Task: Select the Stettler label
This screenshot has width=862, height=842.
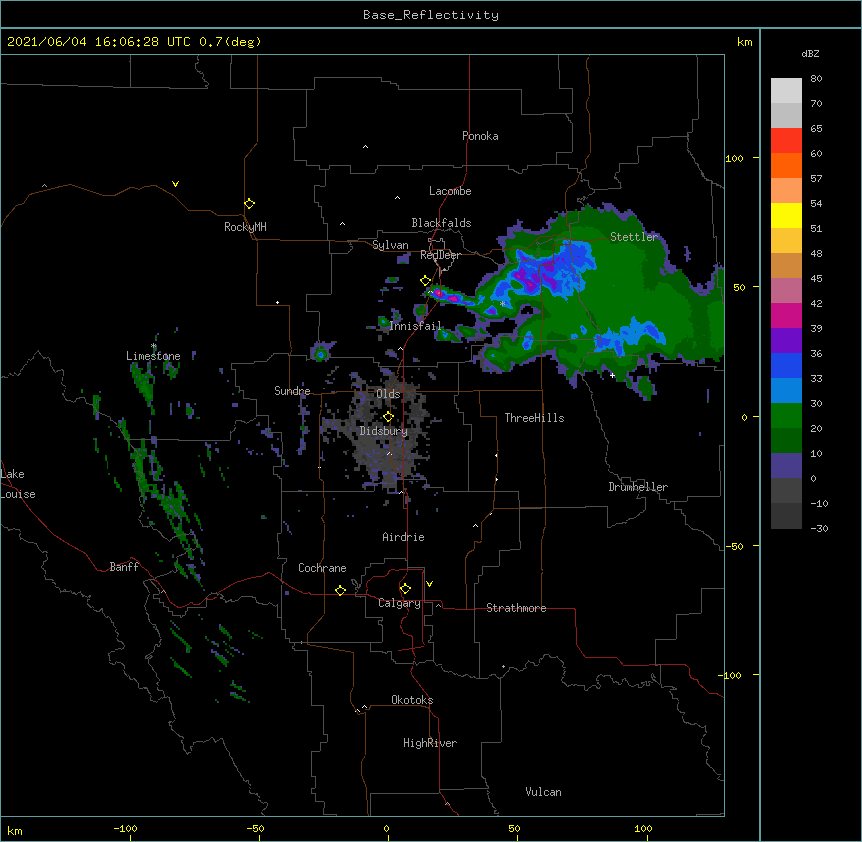Action: pos(634,236)
